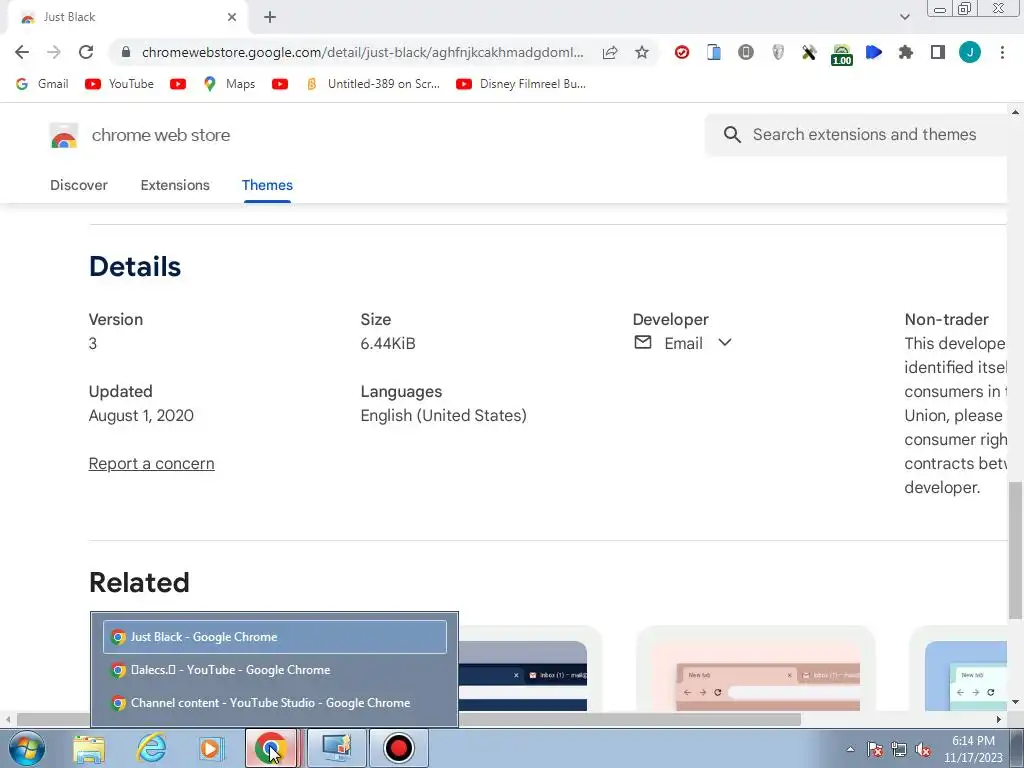Click the blue arrow extension icon

[x=874, y=52]
